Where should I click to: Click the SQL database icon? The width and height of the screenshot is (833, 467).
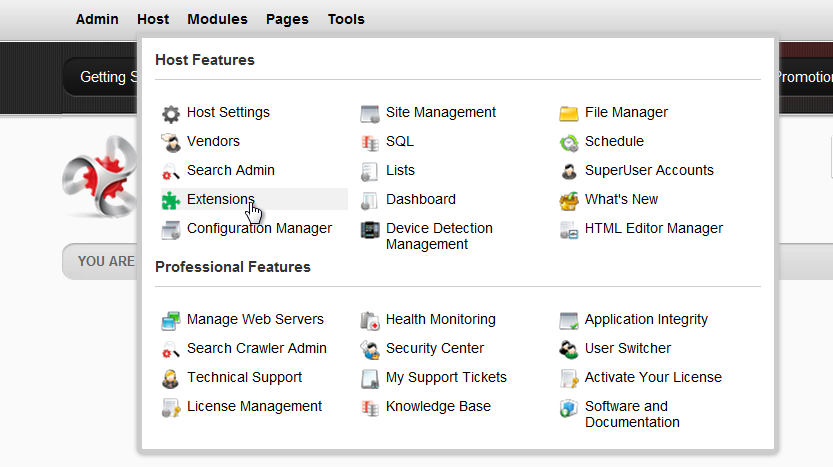370,142
